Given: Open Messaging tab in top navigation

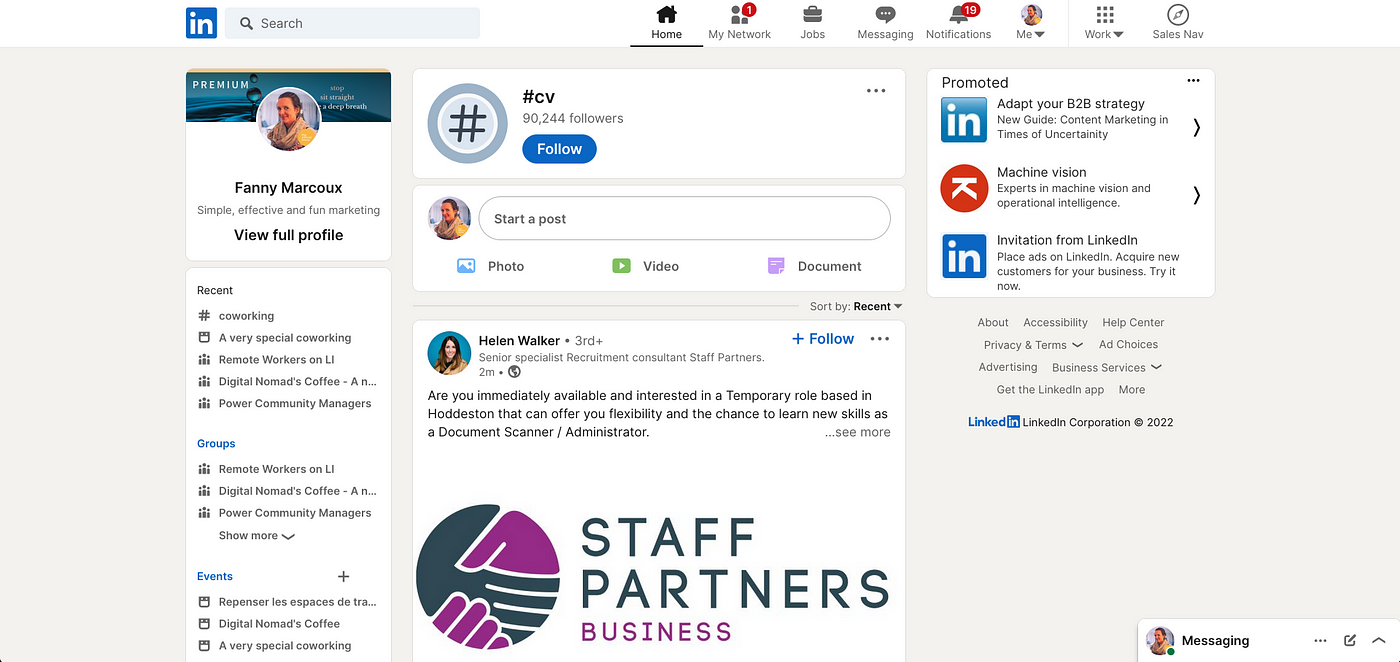Looking at the screenshot, I should 885,23.
